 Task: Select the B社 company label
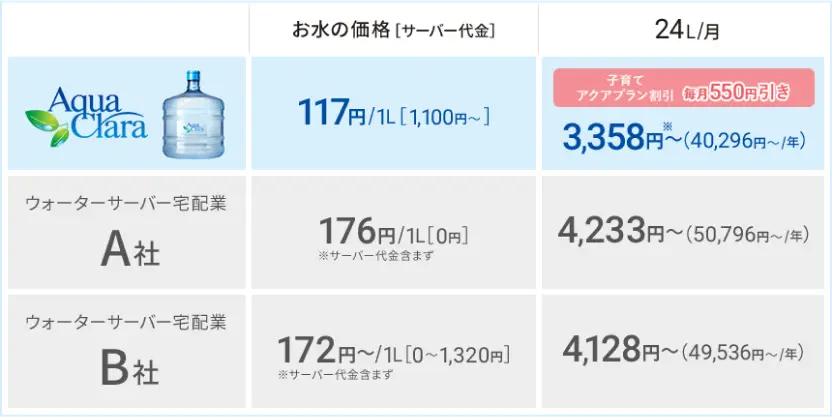[130, 370]
